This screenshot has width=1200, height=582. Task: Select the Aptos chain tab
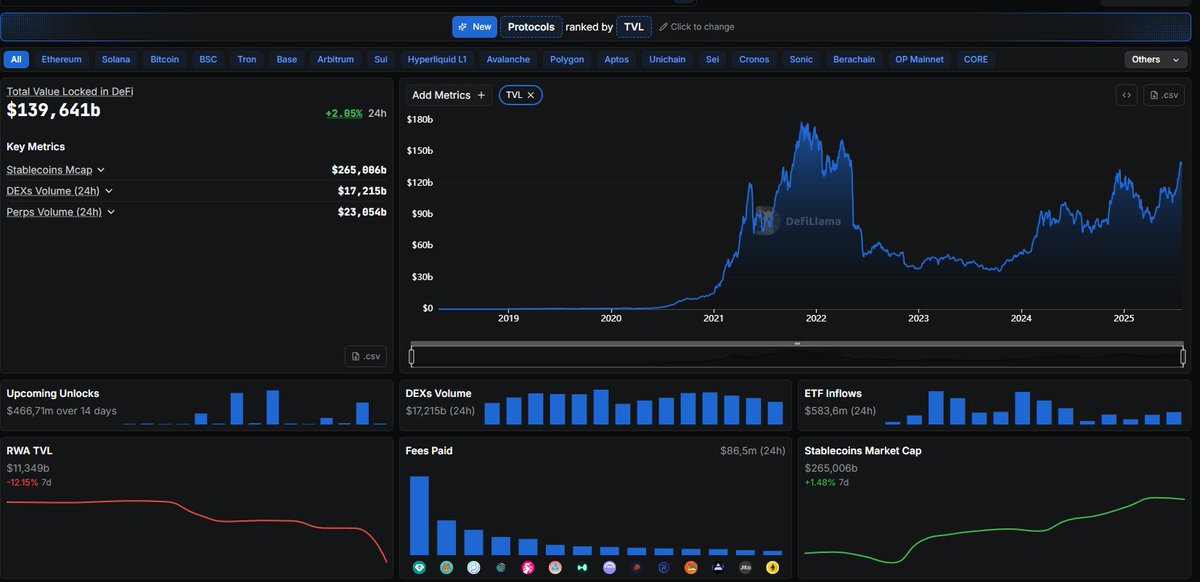point(617,59)
